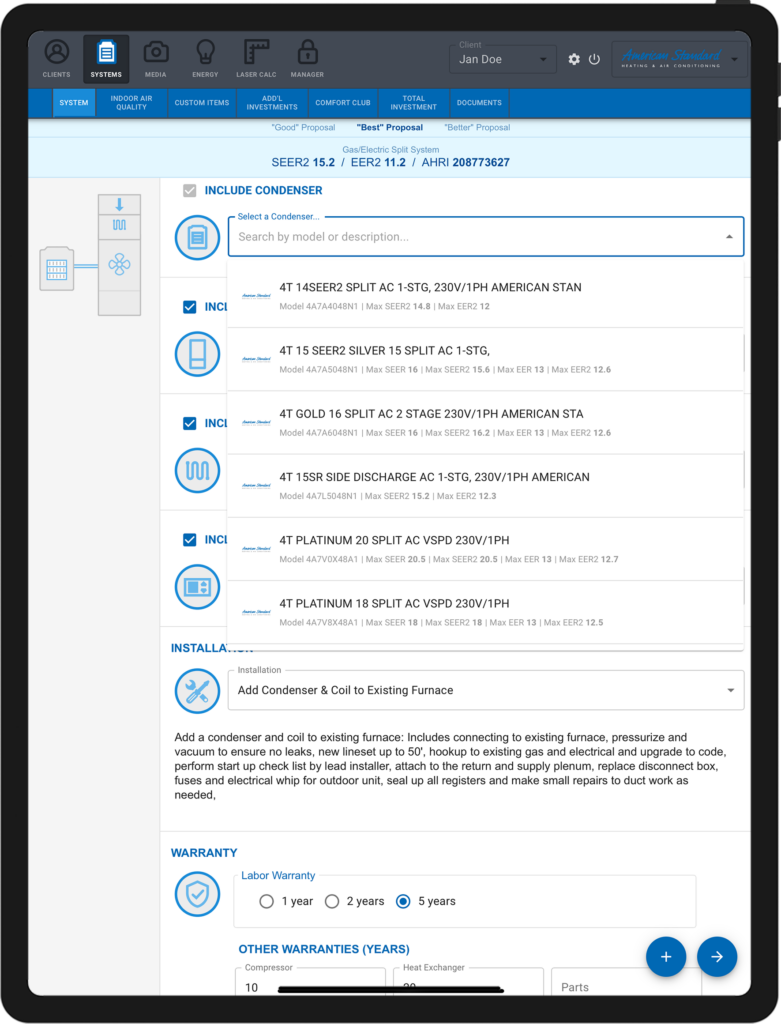Toggle the include checkbox beside the furnace icon

pos(189,307)
